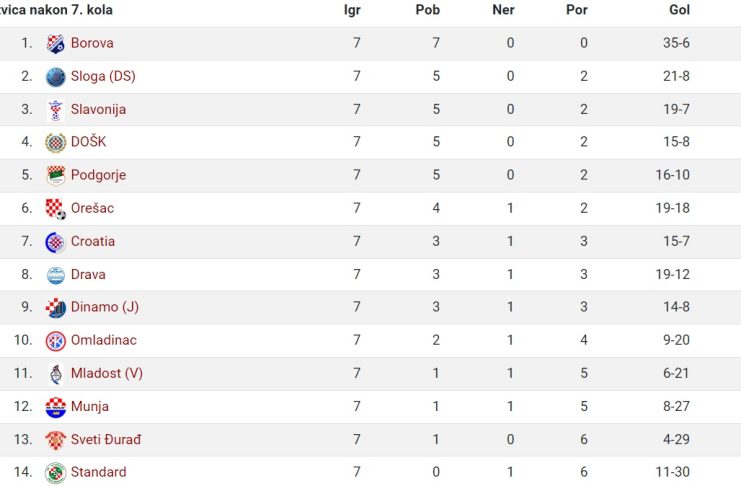Click the DOŠK club crest icon
The image size is (741, 486).
point(55,142)
